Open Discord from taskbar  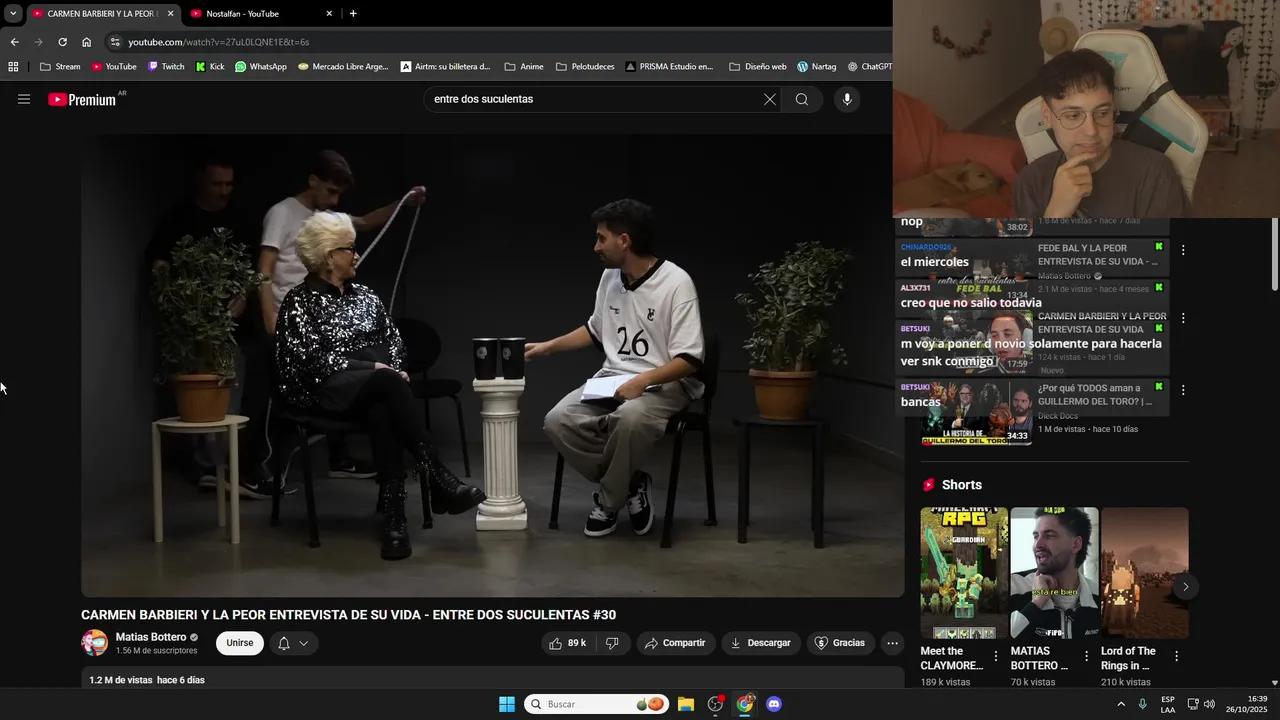pos(773,704)
